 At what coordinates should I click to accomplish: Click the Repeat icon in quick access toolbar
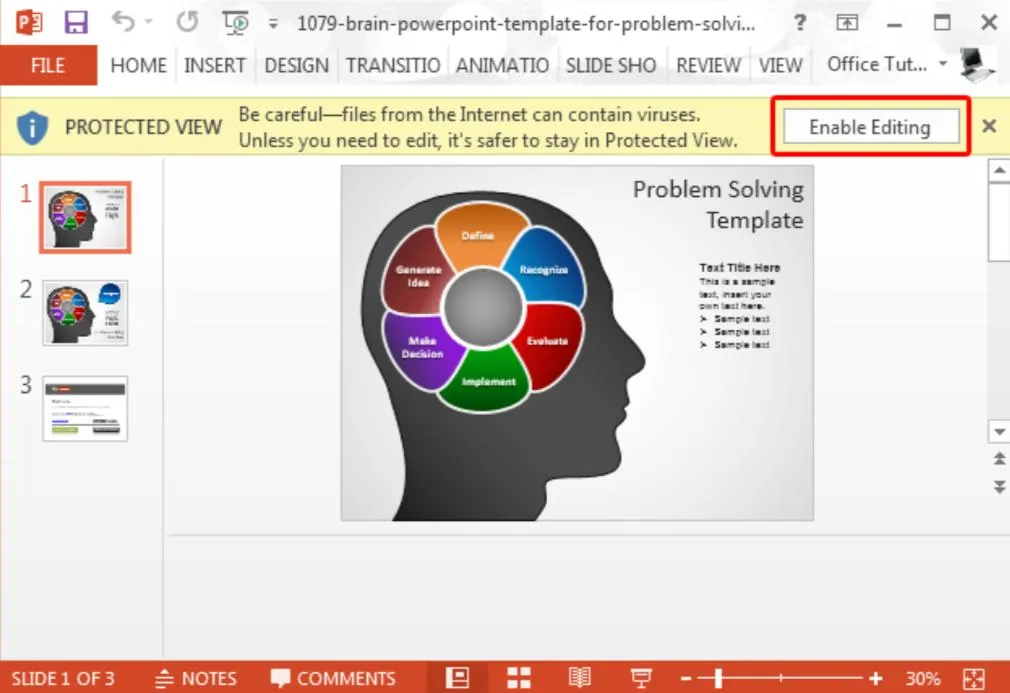point(187,22)
